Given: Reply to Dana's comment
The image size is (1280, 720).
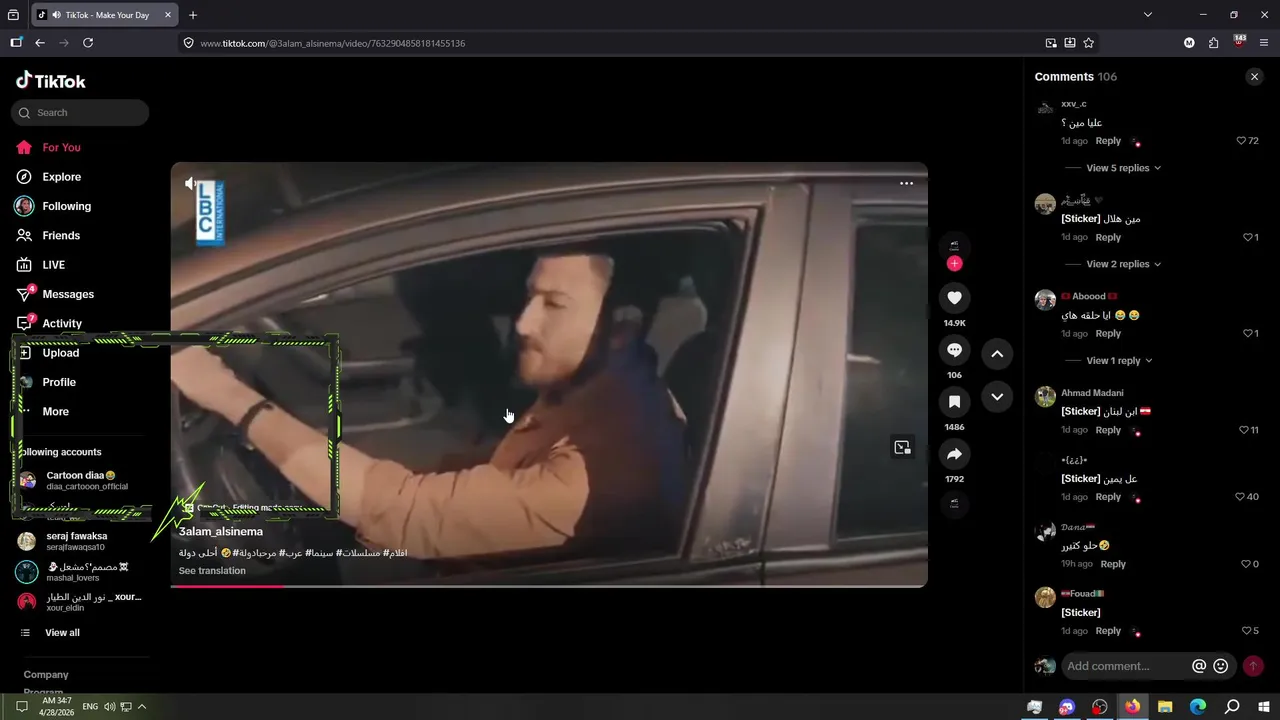Looking at the screenshot, I should 1113,564.
